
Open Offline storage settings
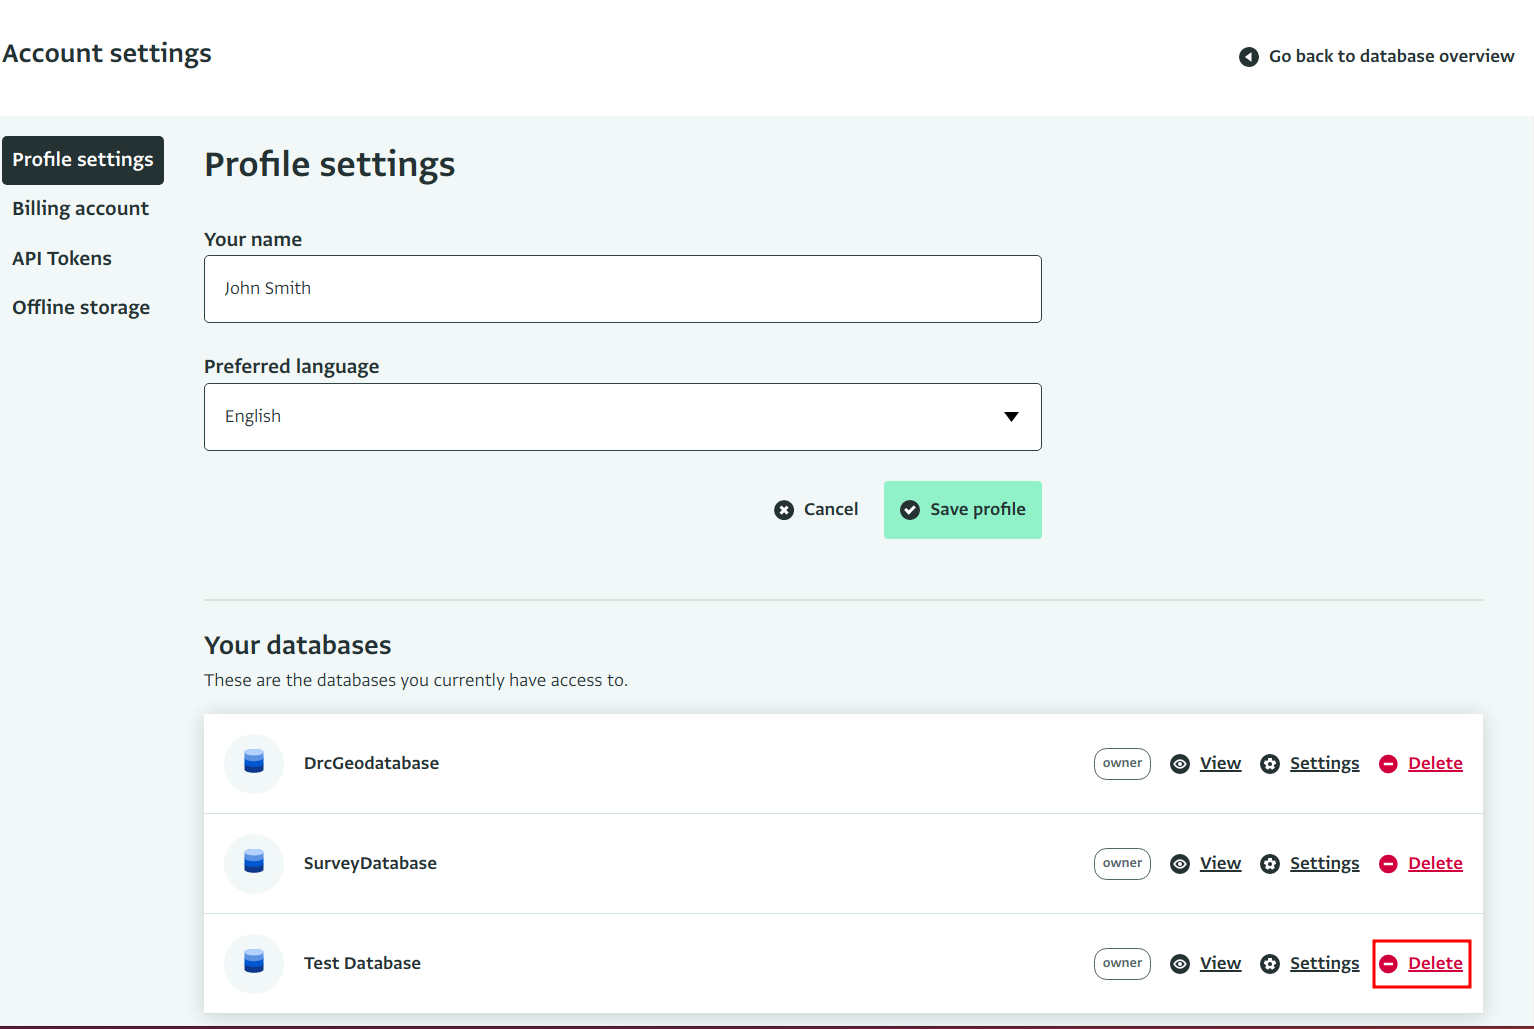click(x=81, y=307)
